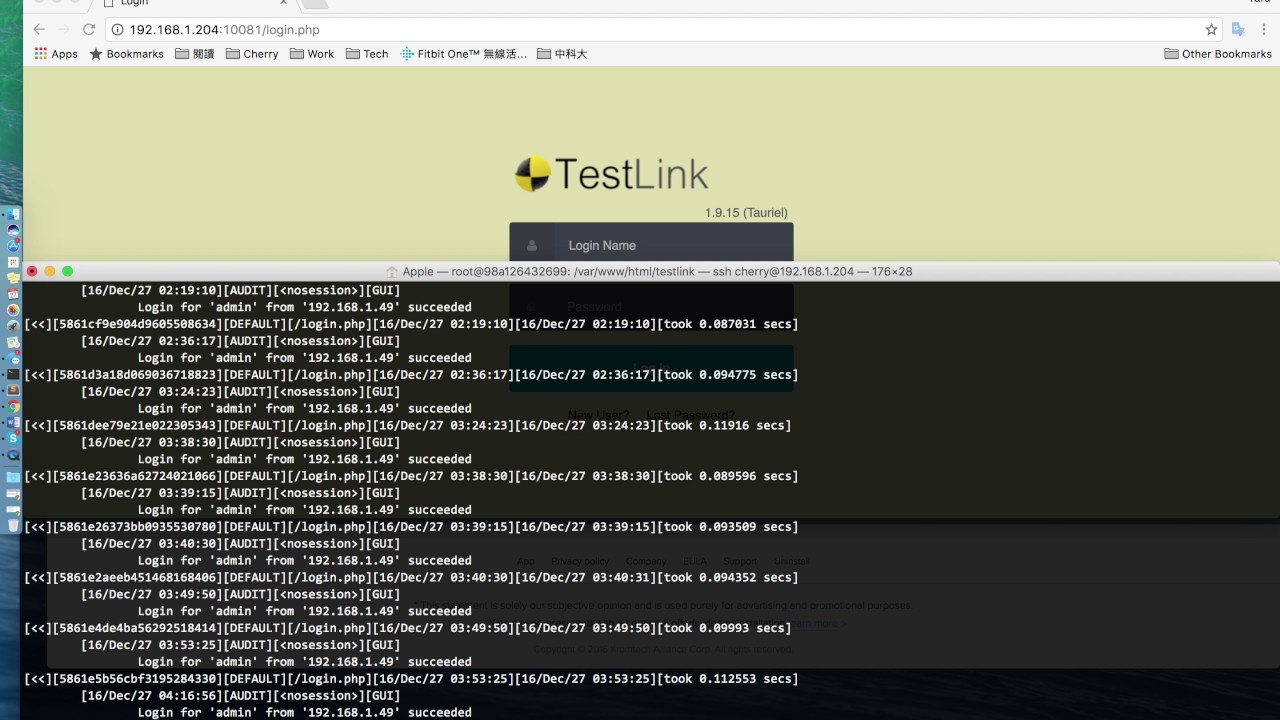The image size is (1280, 720).
Task: Open Microsoft Word from the Dock
Action: click(13, 422)
